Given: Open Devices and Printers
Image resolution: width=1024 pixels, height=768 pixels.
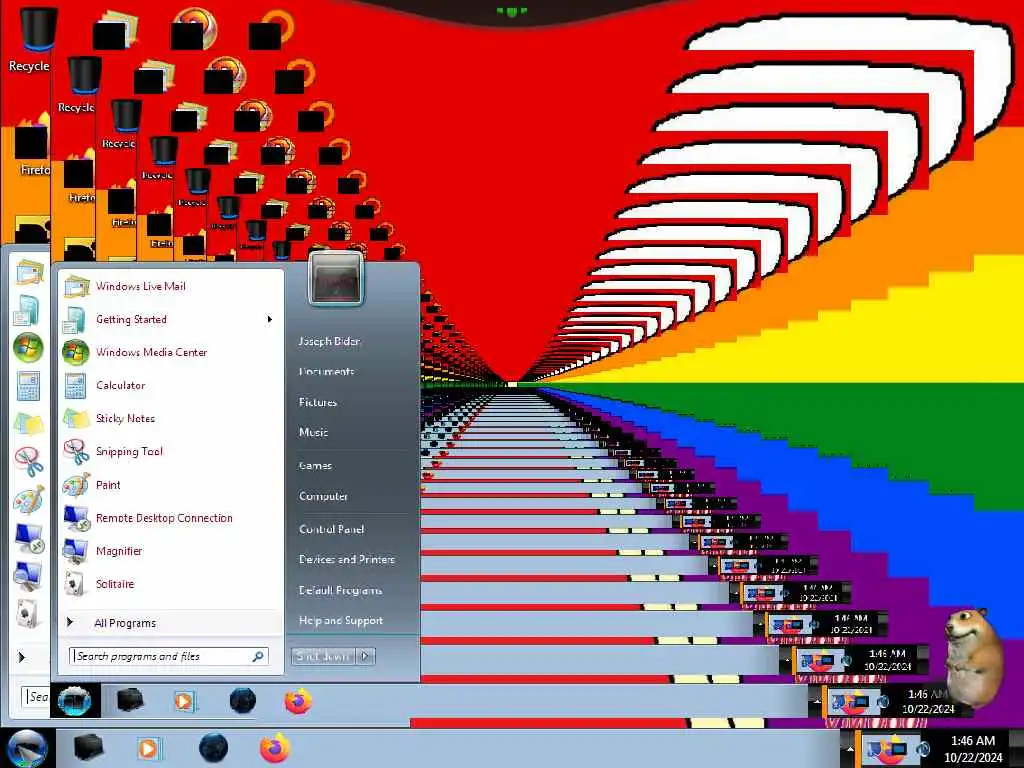Looking at the screenshot, I should 347,560.
